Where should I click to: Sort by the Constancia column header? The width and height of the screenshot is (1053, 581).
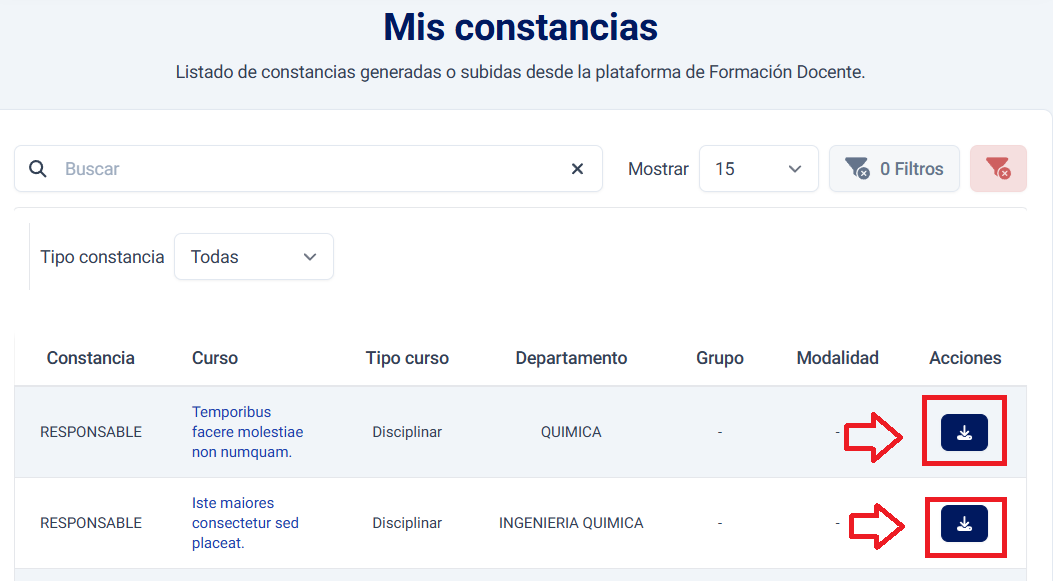(91, 358)
